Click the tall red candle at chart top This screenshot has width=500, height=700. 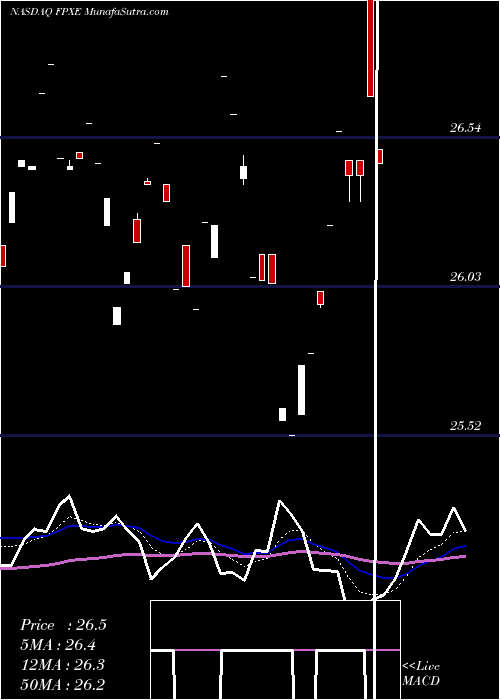click(x=371, y=48)
